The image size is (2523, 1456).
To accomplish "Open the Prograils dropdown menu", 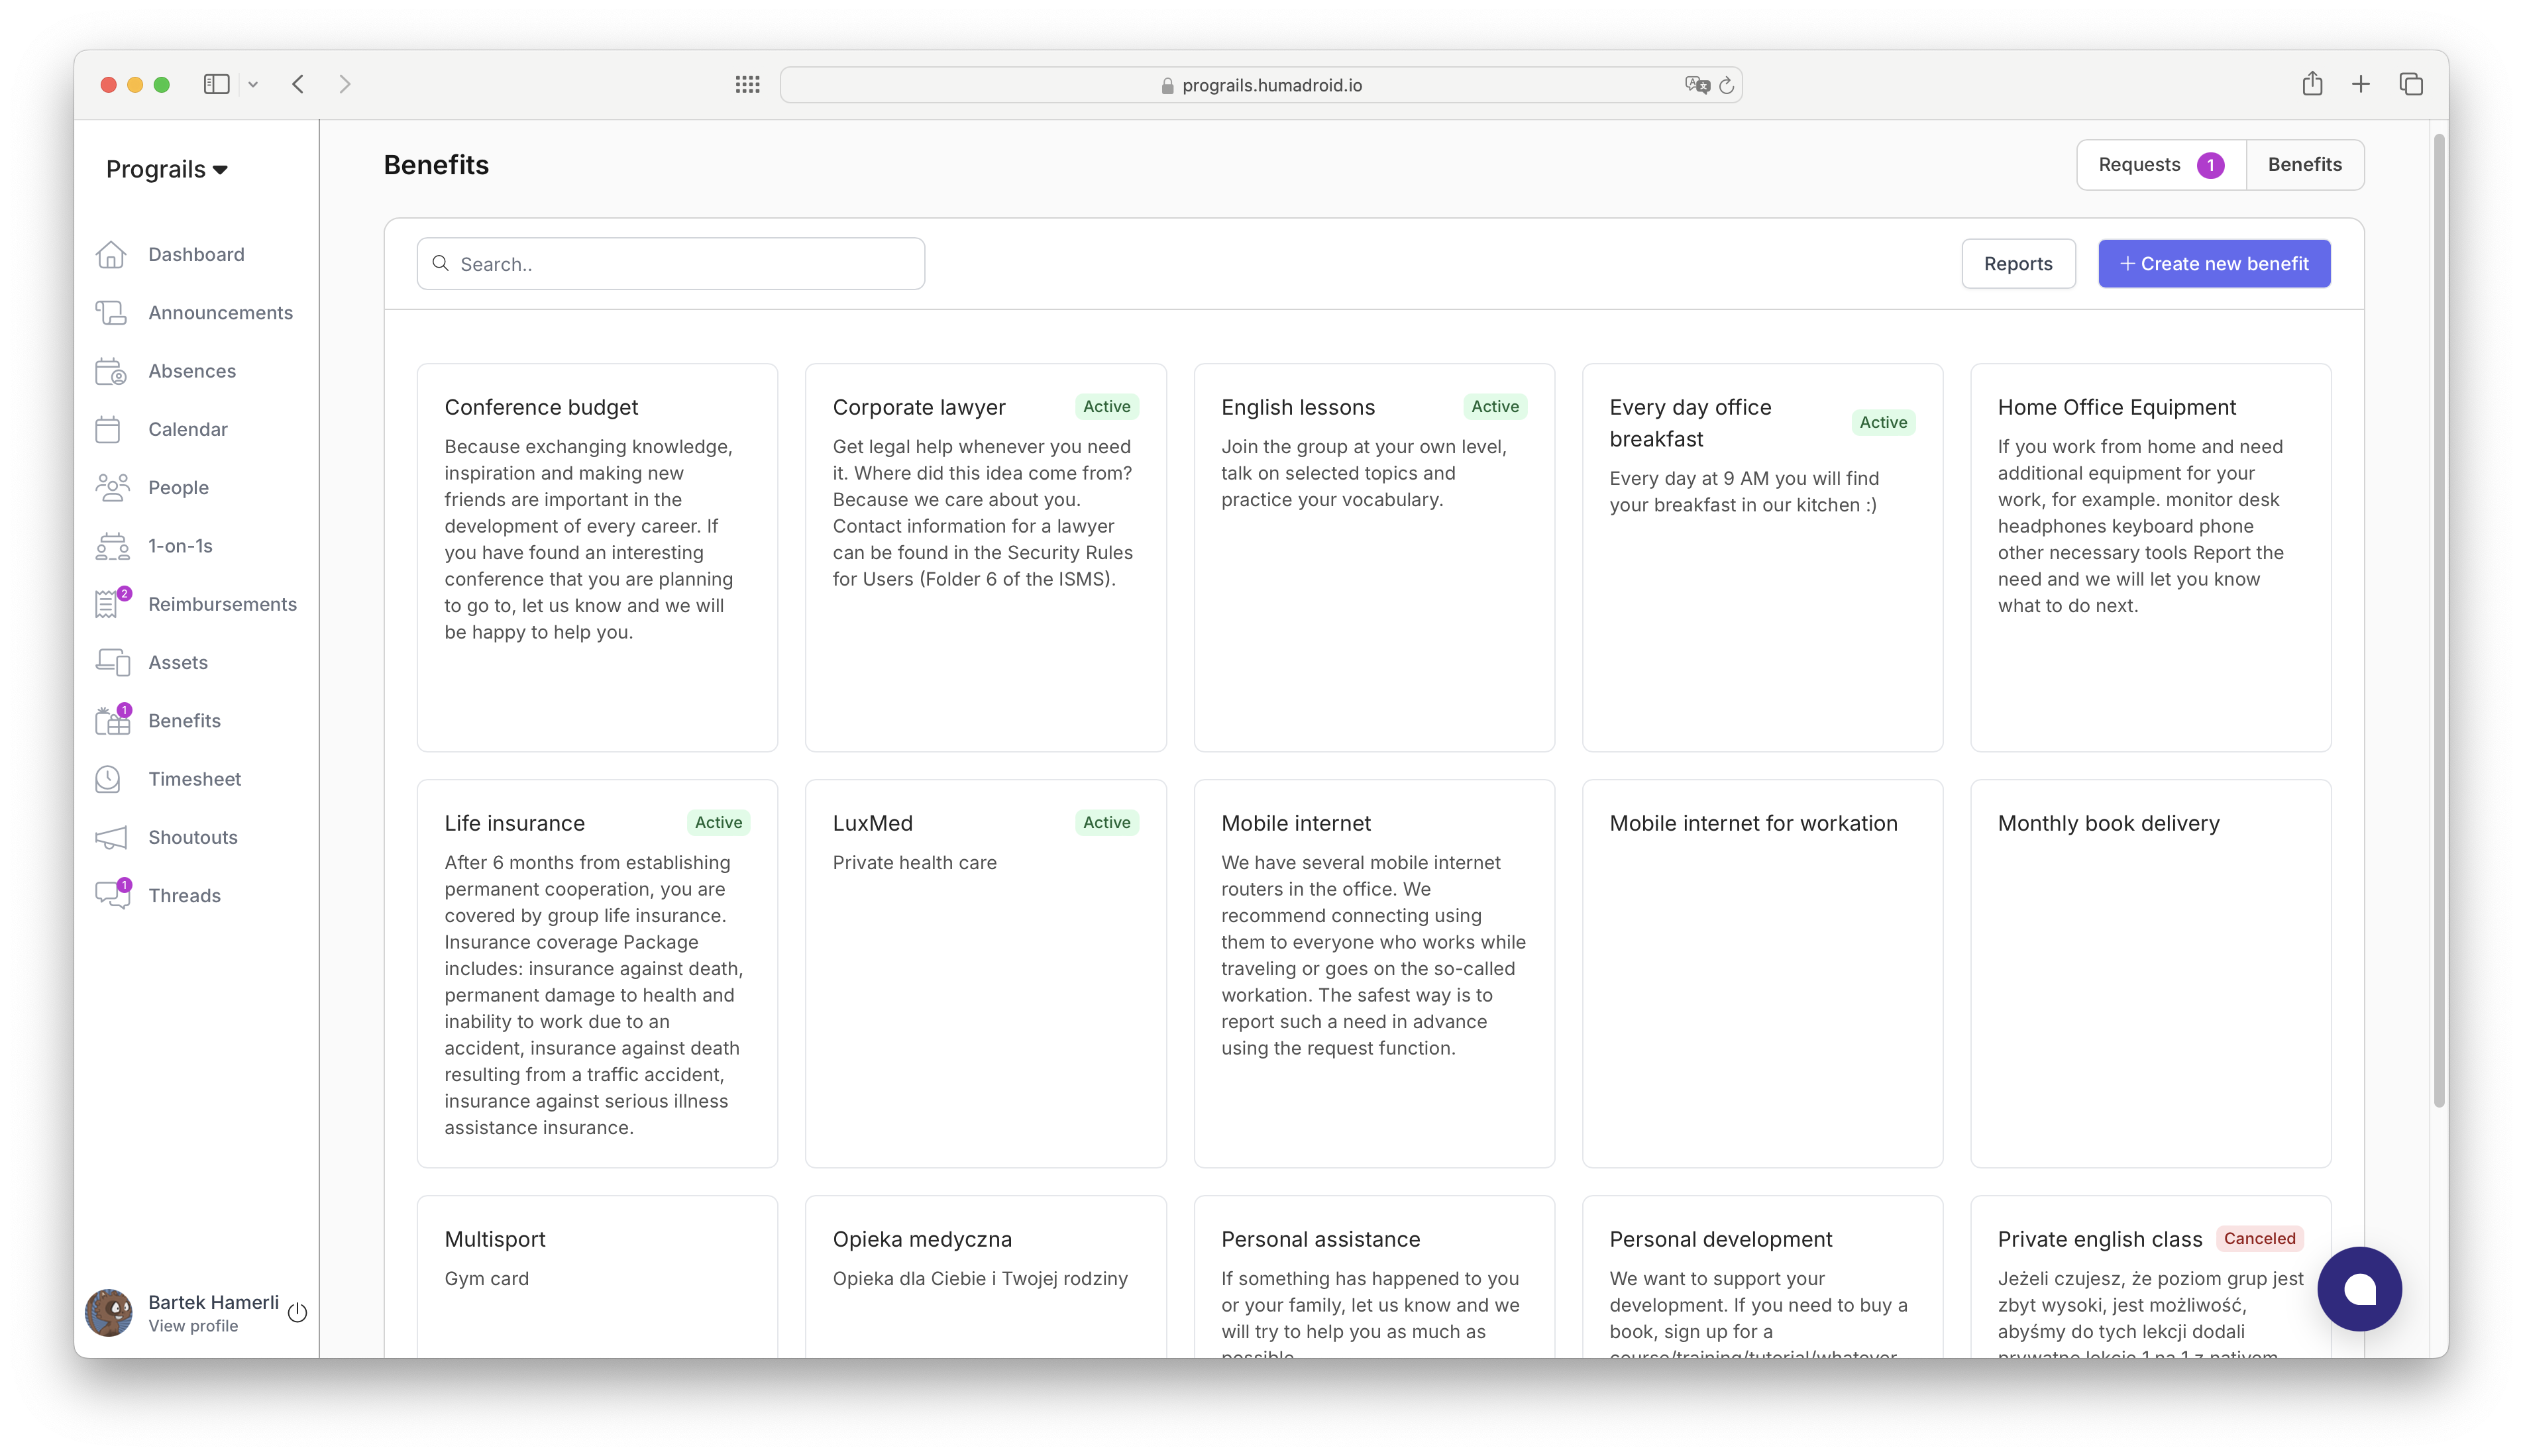I will click(x=168, y=168).
